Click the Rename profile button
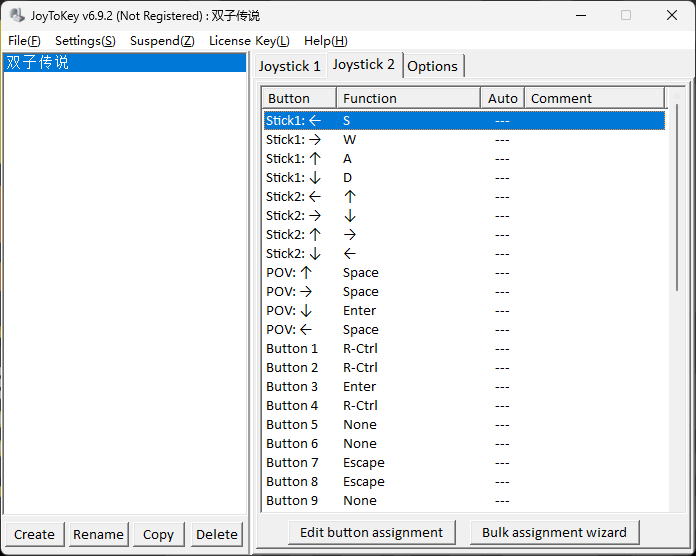The height and width of the screenshot is (556, 696). pyautogui.click(x=98, y=534)
